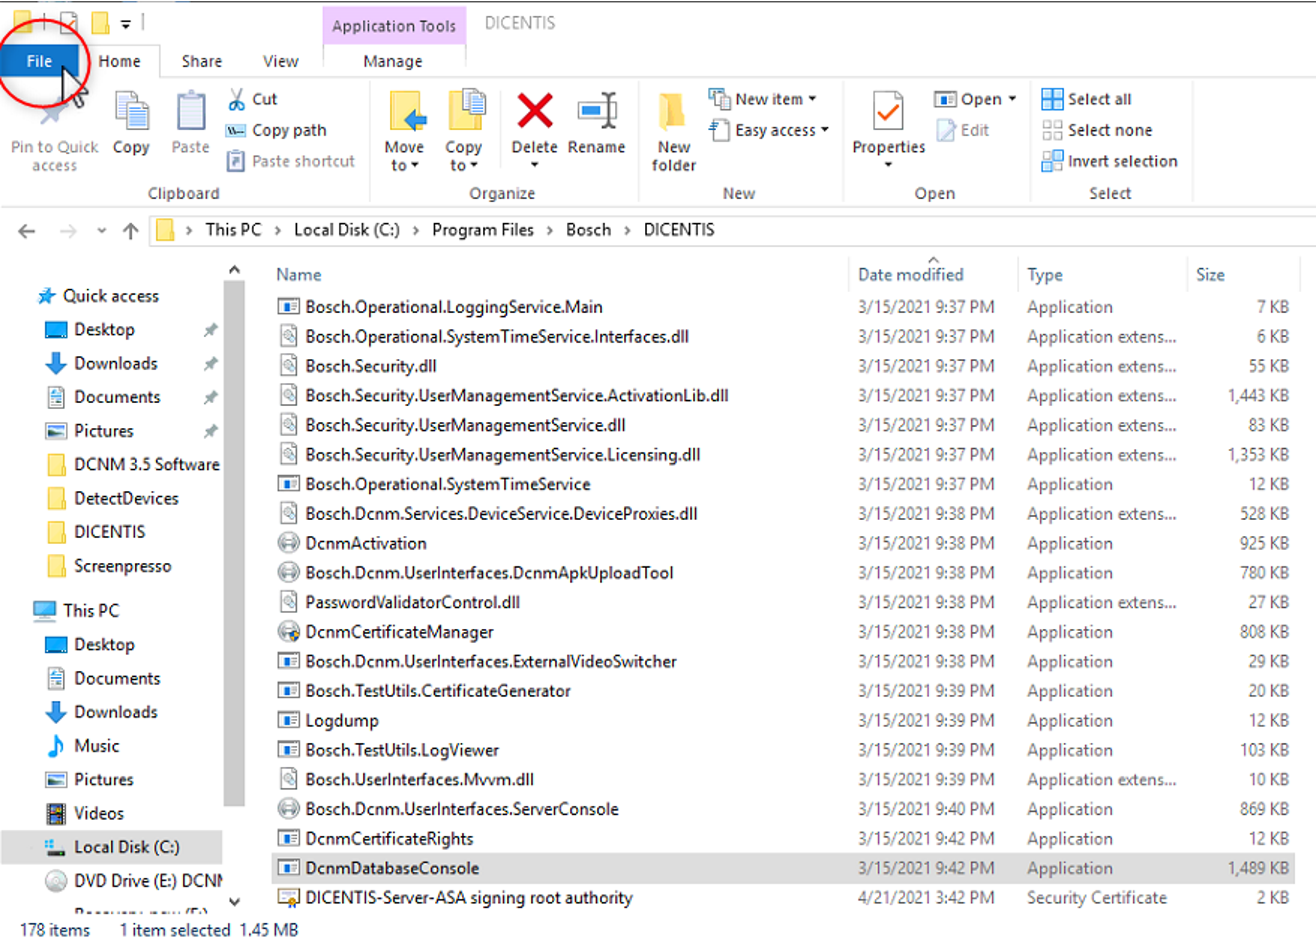Image resolution: width=1316 pixels, height=944 pixels.
Task: Click the red Delete icon
Action: 535,111
